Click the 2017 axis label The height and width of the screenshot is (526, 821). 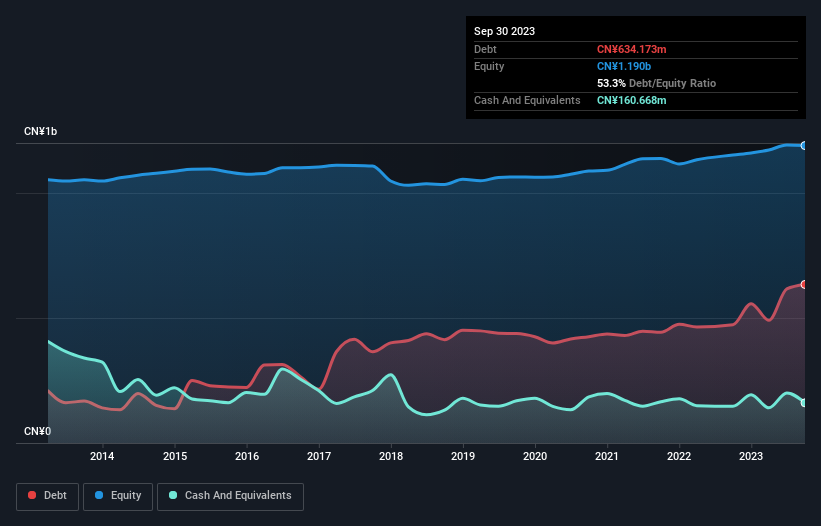tap(319, 456)
